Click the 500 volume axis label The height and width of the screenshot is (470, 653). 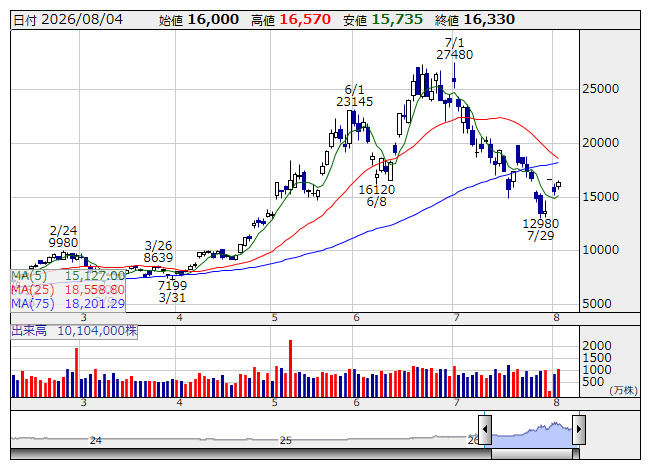[593, 381]
